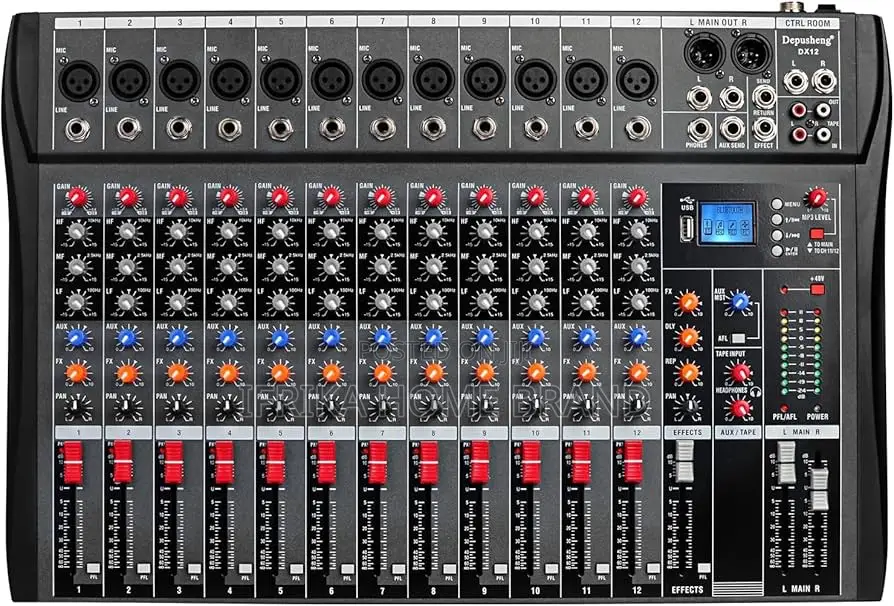Toggle the AFL switch under AUX MST
894x606 pixels.
738,338
